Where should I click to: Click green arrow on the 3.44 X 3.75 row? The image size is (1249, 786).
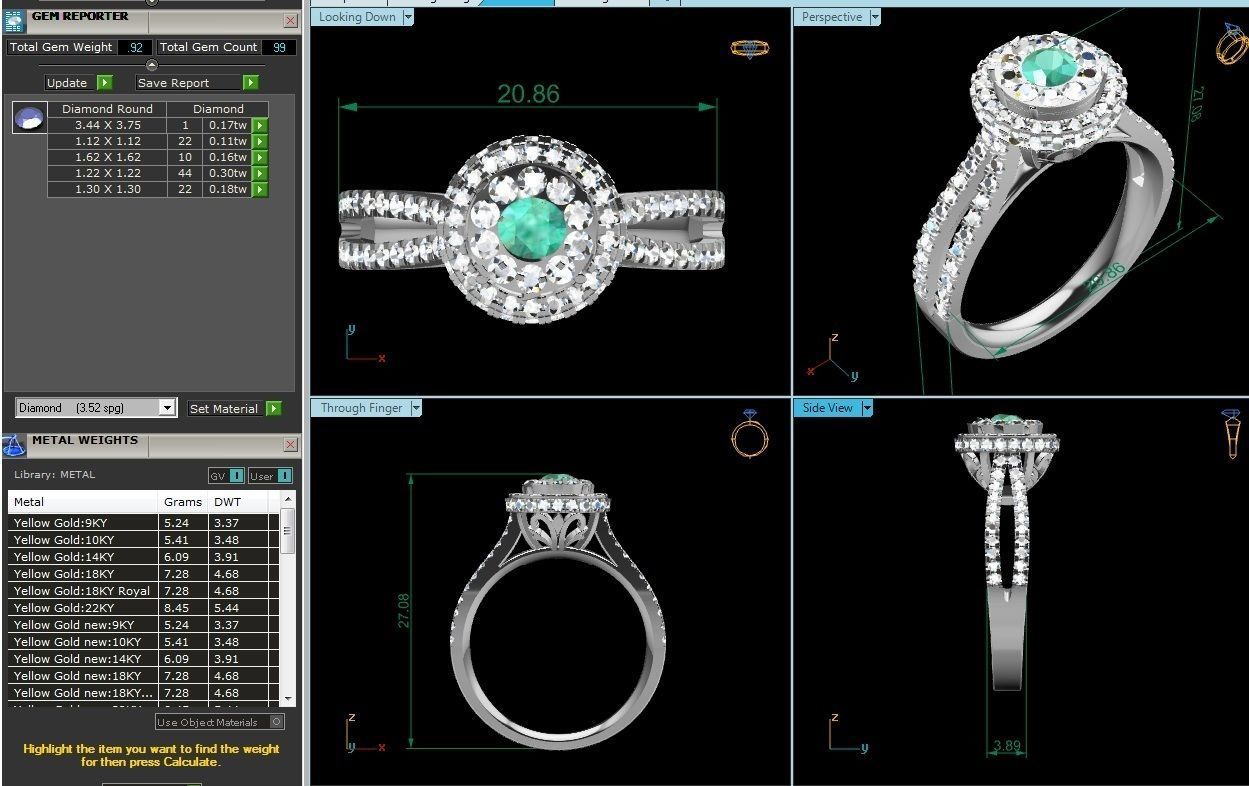point(260,125)
